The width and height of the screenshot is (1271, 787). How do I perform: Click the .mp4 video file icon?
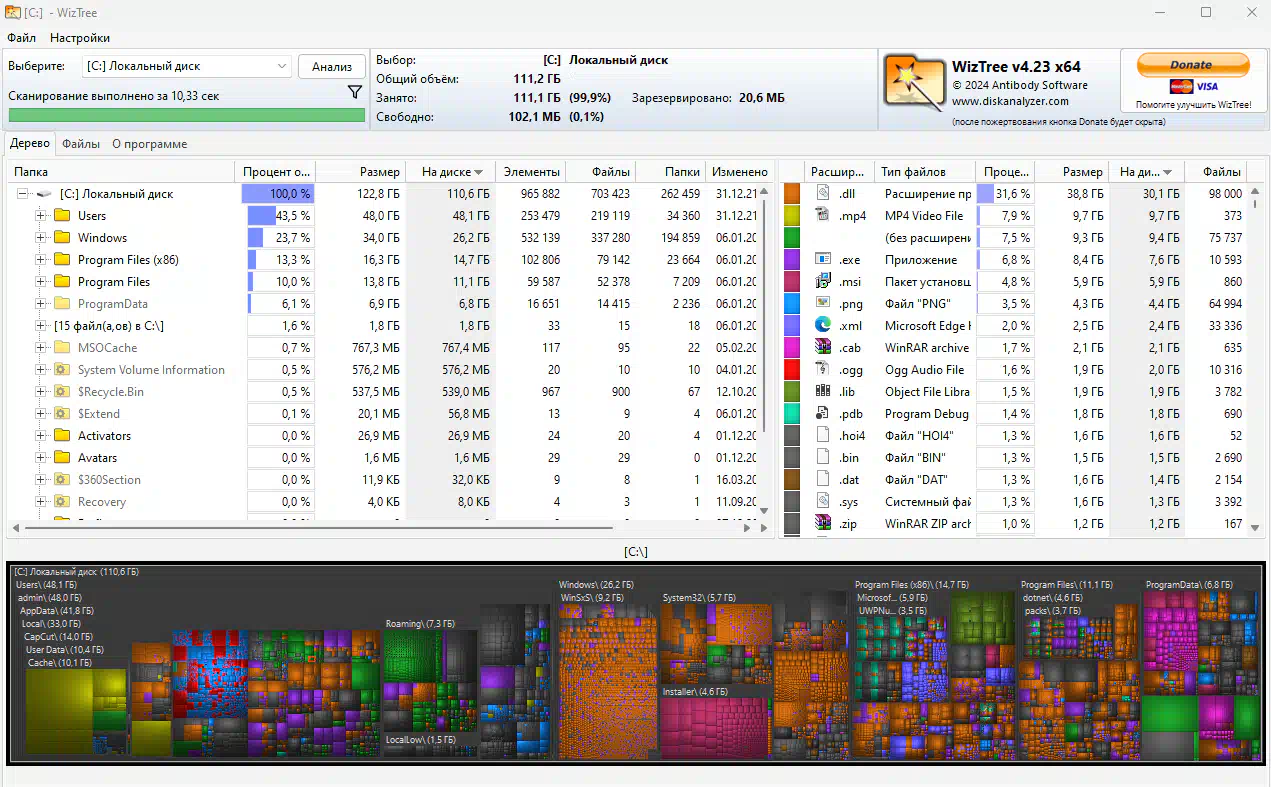click(x=823, y=215)
